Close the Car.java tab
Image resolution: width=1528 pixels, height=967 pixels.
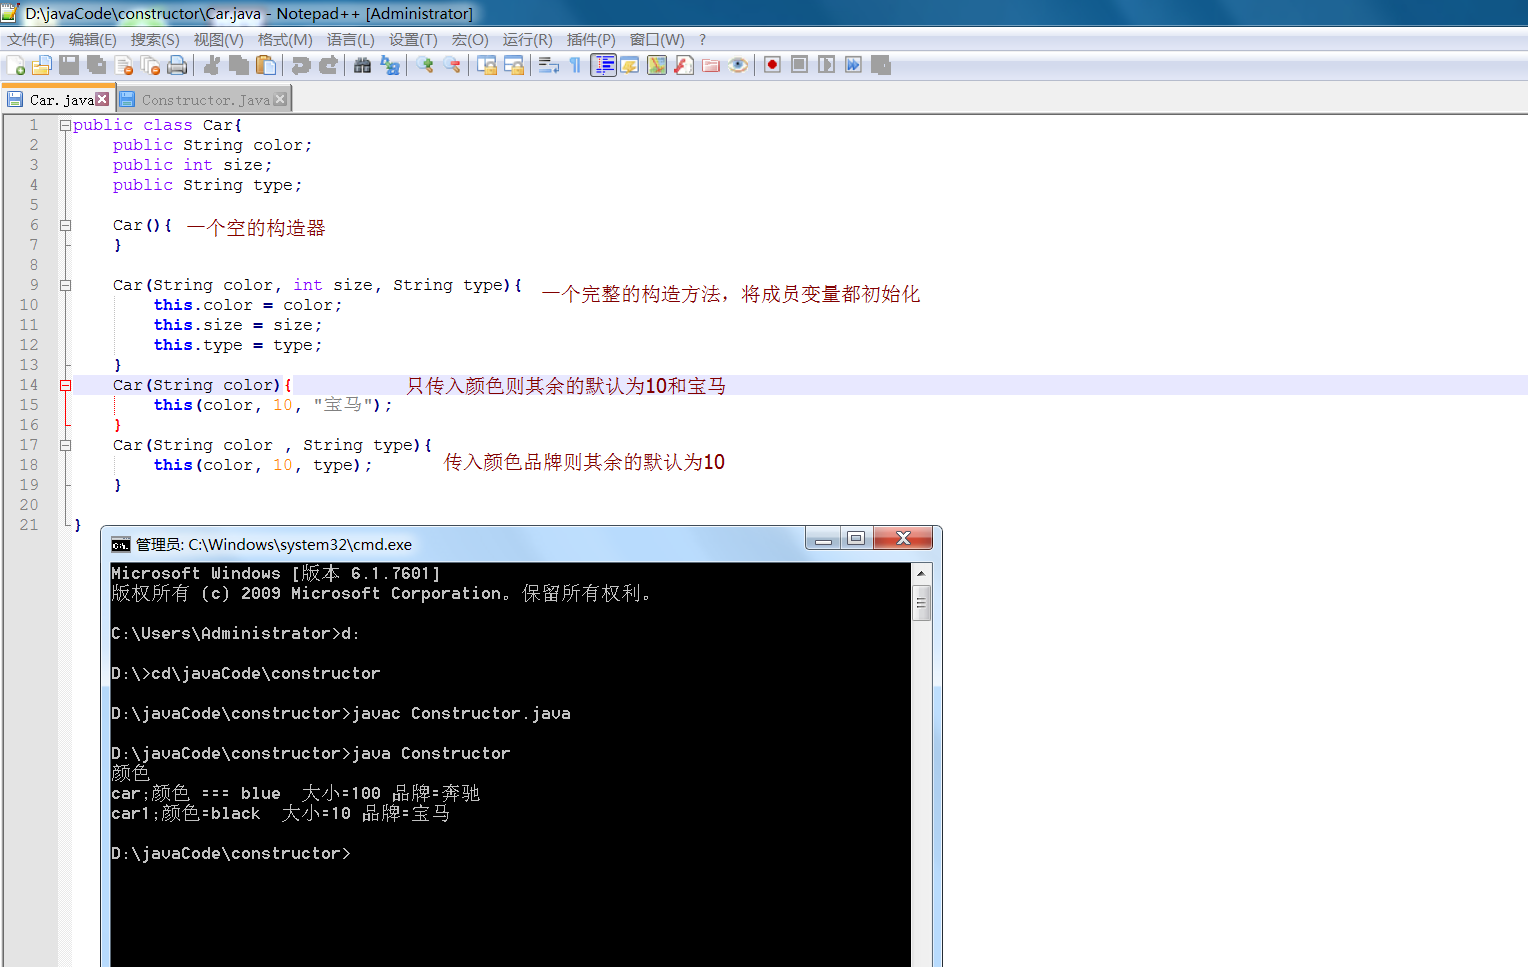(x=102, y=99)
